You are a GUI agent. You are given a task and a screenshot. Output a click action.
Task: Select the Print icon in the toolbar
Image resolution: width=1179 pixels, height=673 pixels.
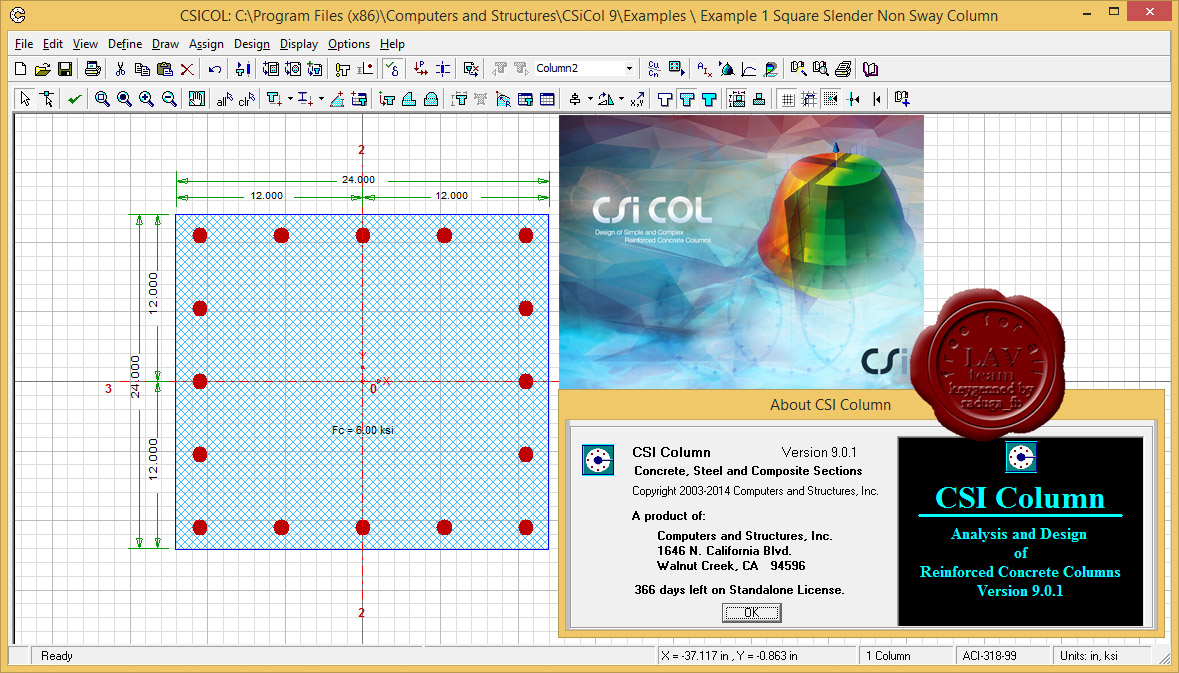(x=92, y=69)
